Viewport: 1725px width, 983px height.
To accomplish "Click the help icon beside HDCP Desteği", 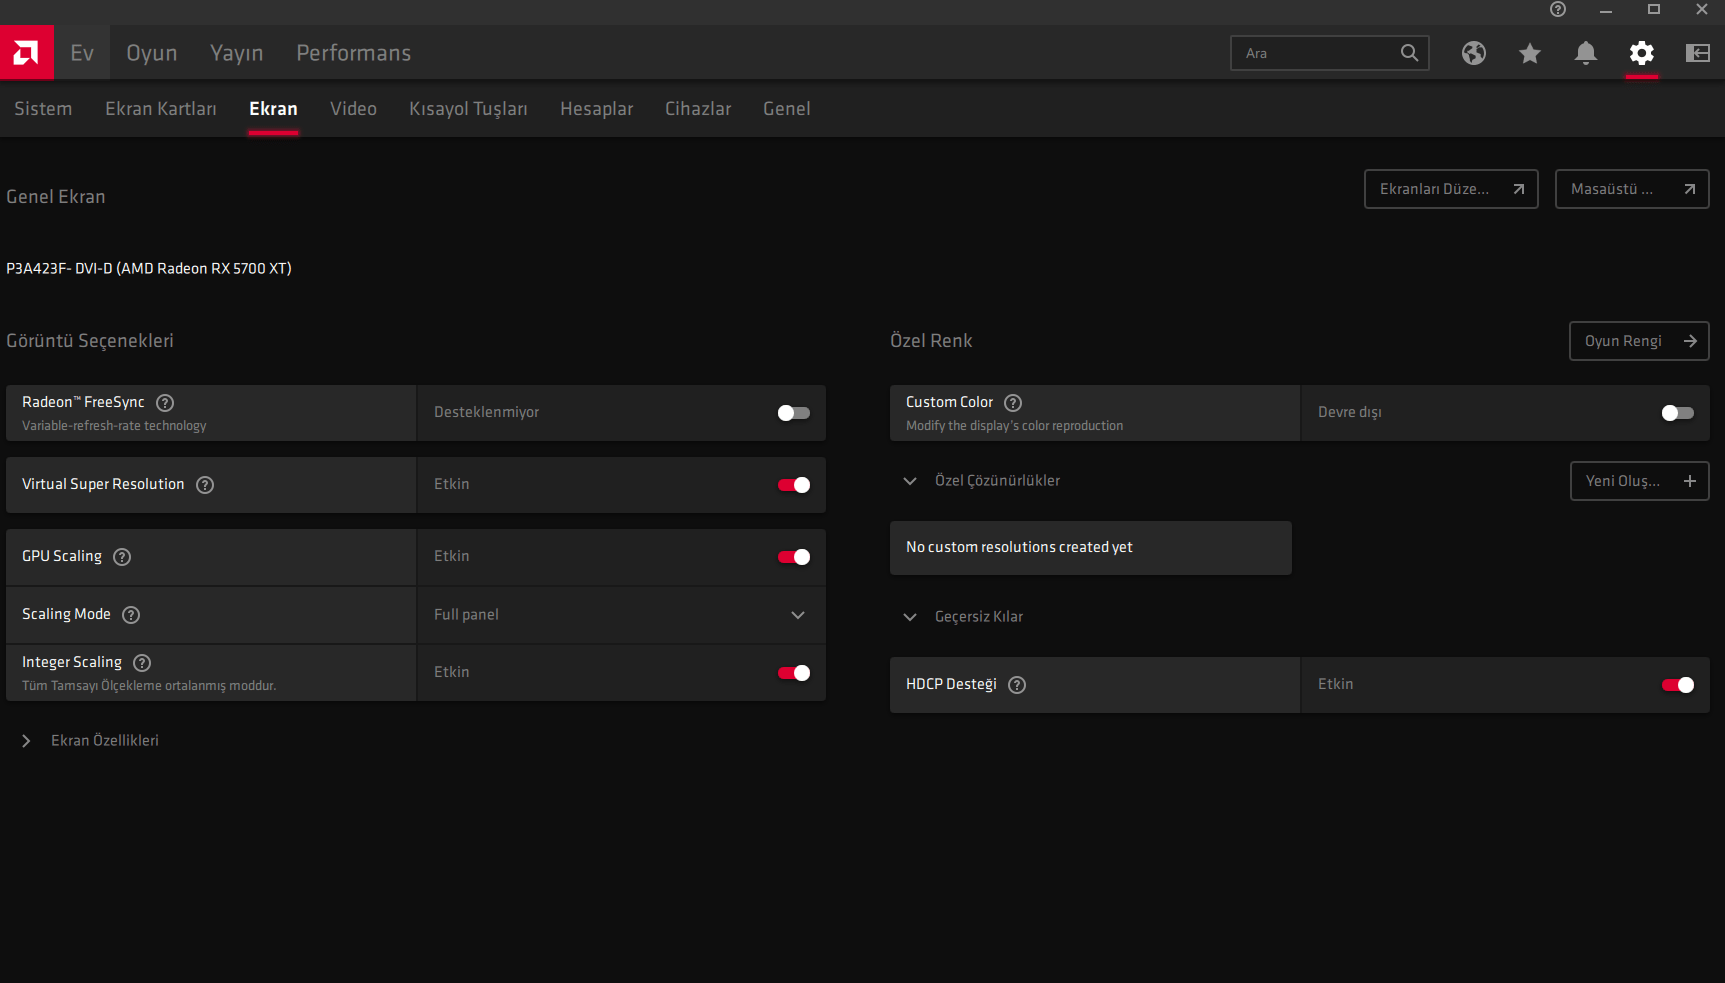I will tap(1017, 685).
